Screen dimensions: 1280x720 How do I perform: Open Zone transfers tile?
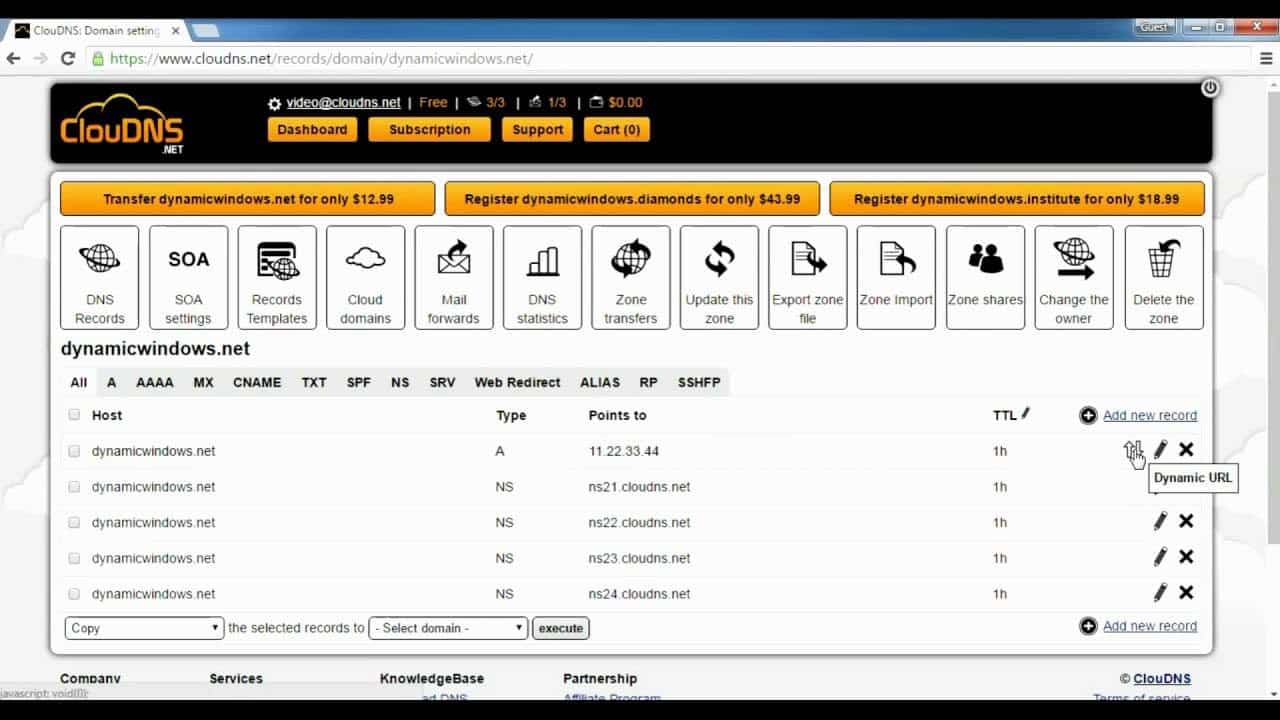(x=631, y=277)
